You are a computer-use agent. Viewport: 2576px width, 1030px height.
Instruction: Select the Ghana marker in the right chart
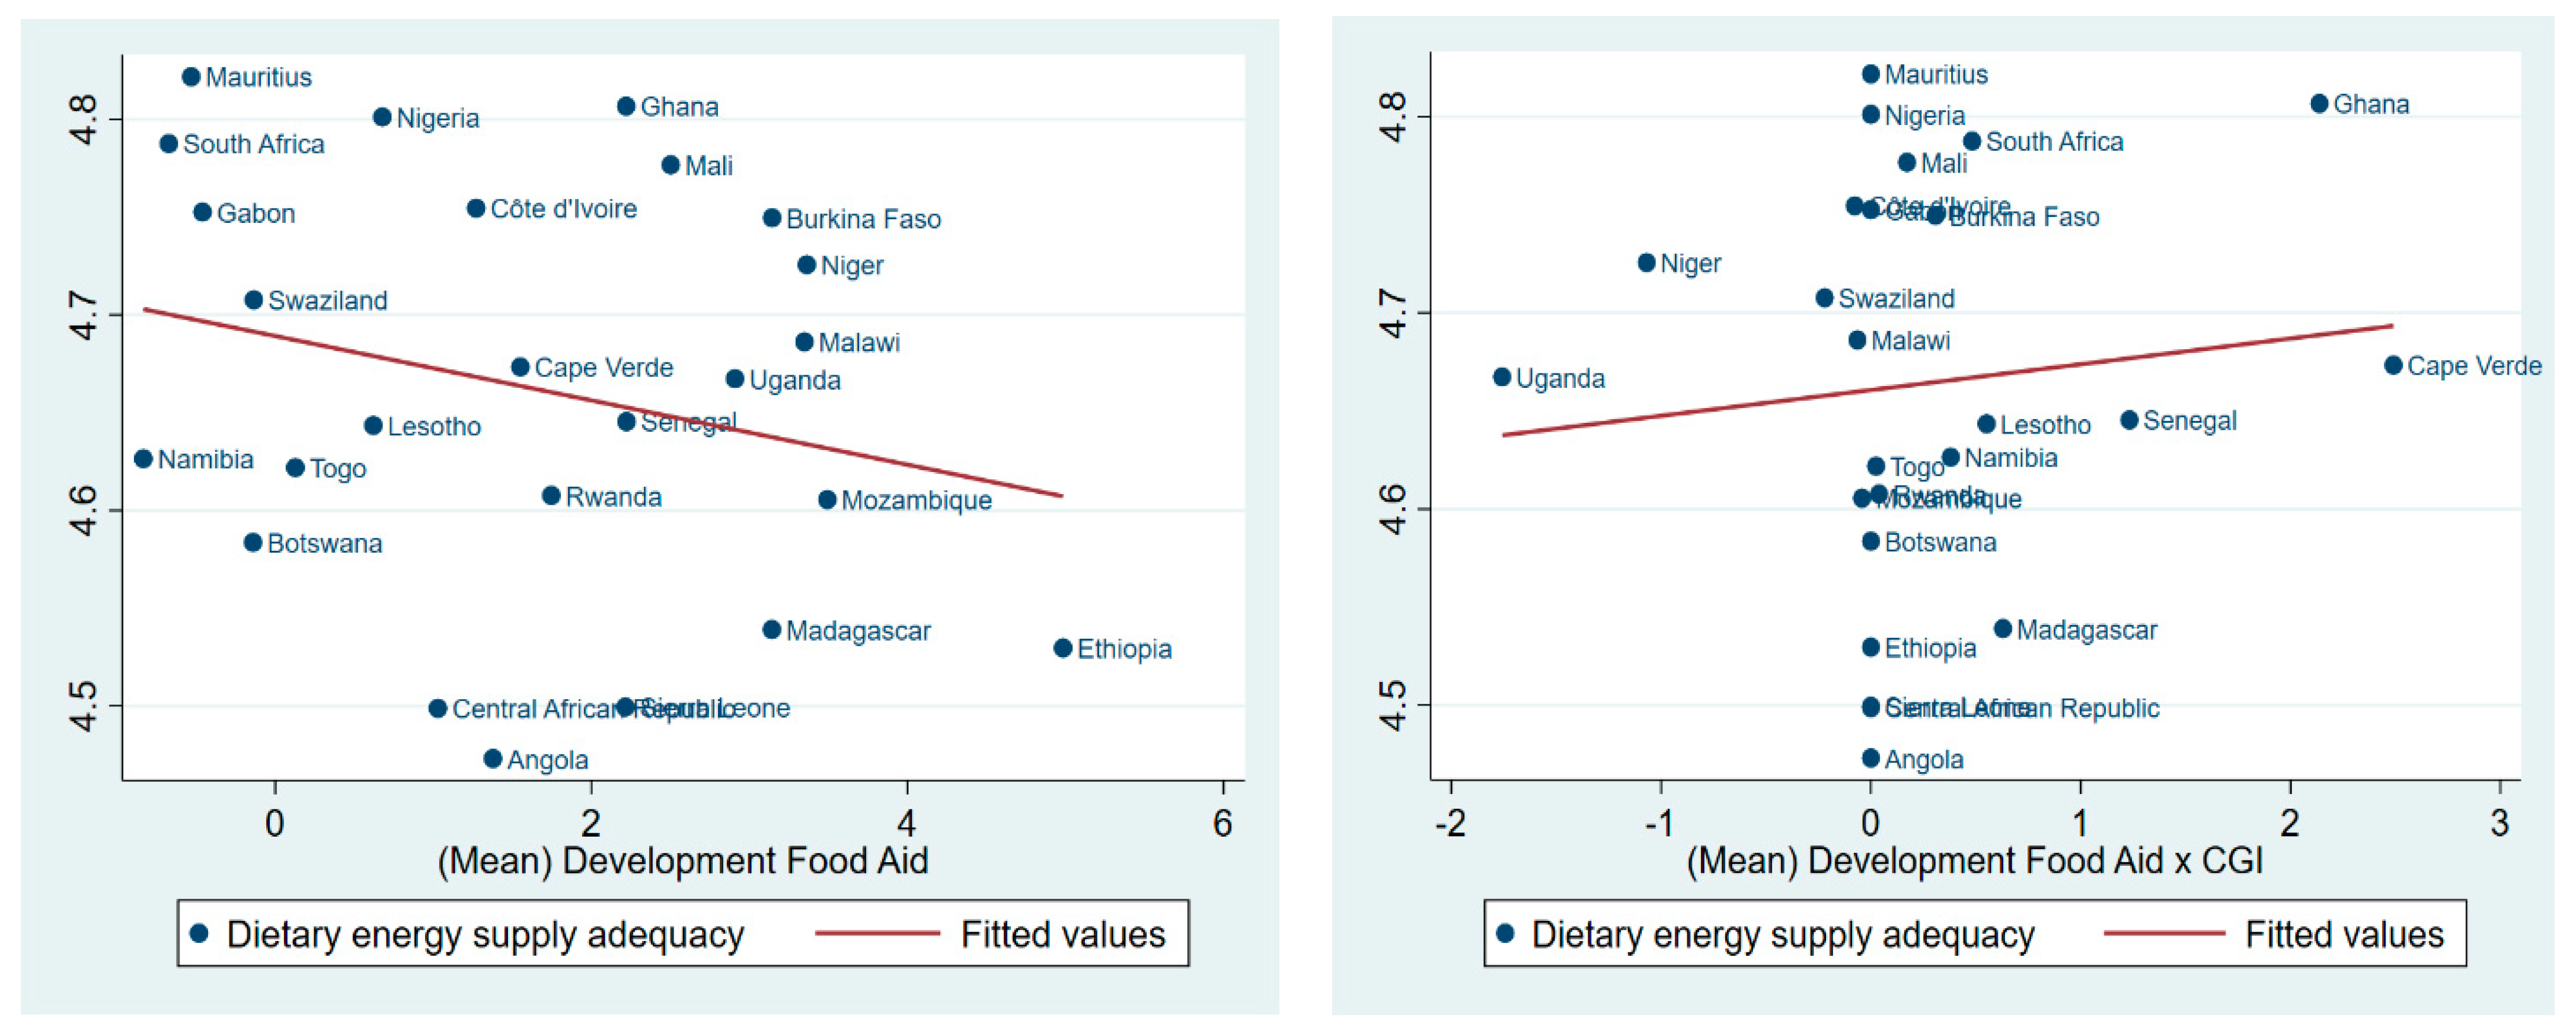(x=2319, y=103)
